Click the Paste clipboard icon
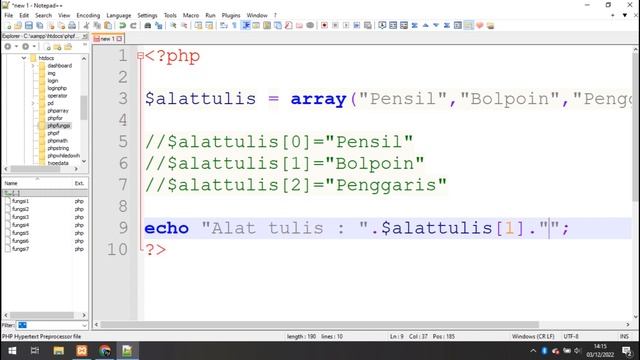This screenshot has width=640, height=360. click(108, 26)
